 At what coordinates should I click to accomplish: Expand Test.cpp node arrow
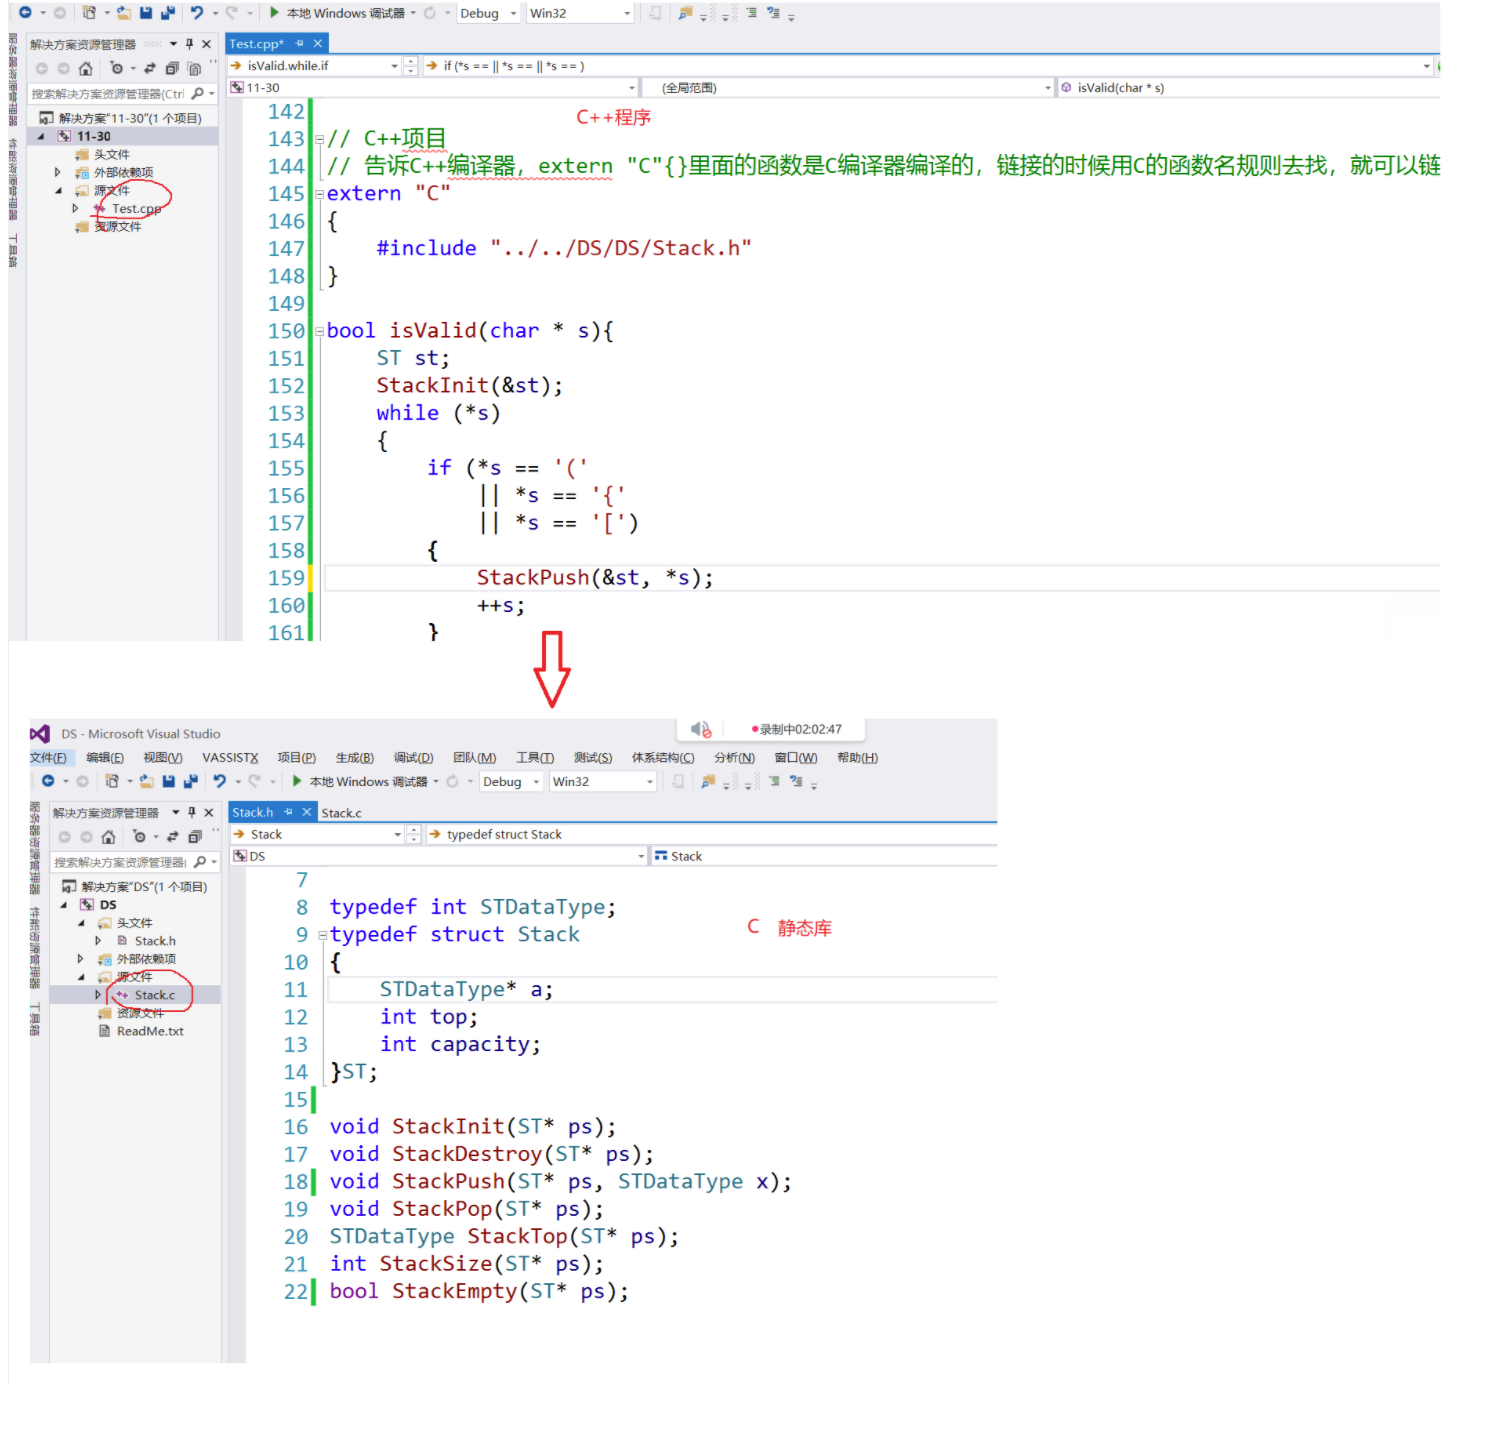click(75, 208)
